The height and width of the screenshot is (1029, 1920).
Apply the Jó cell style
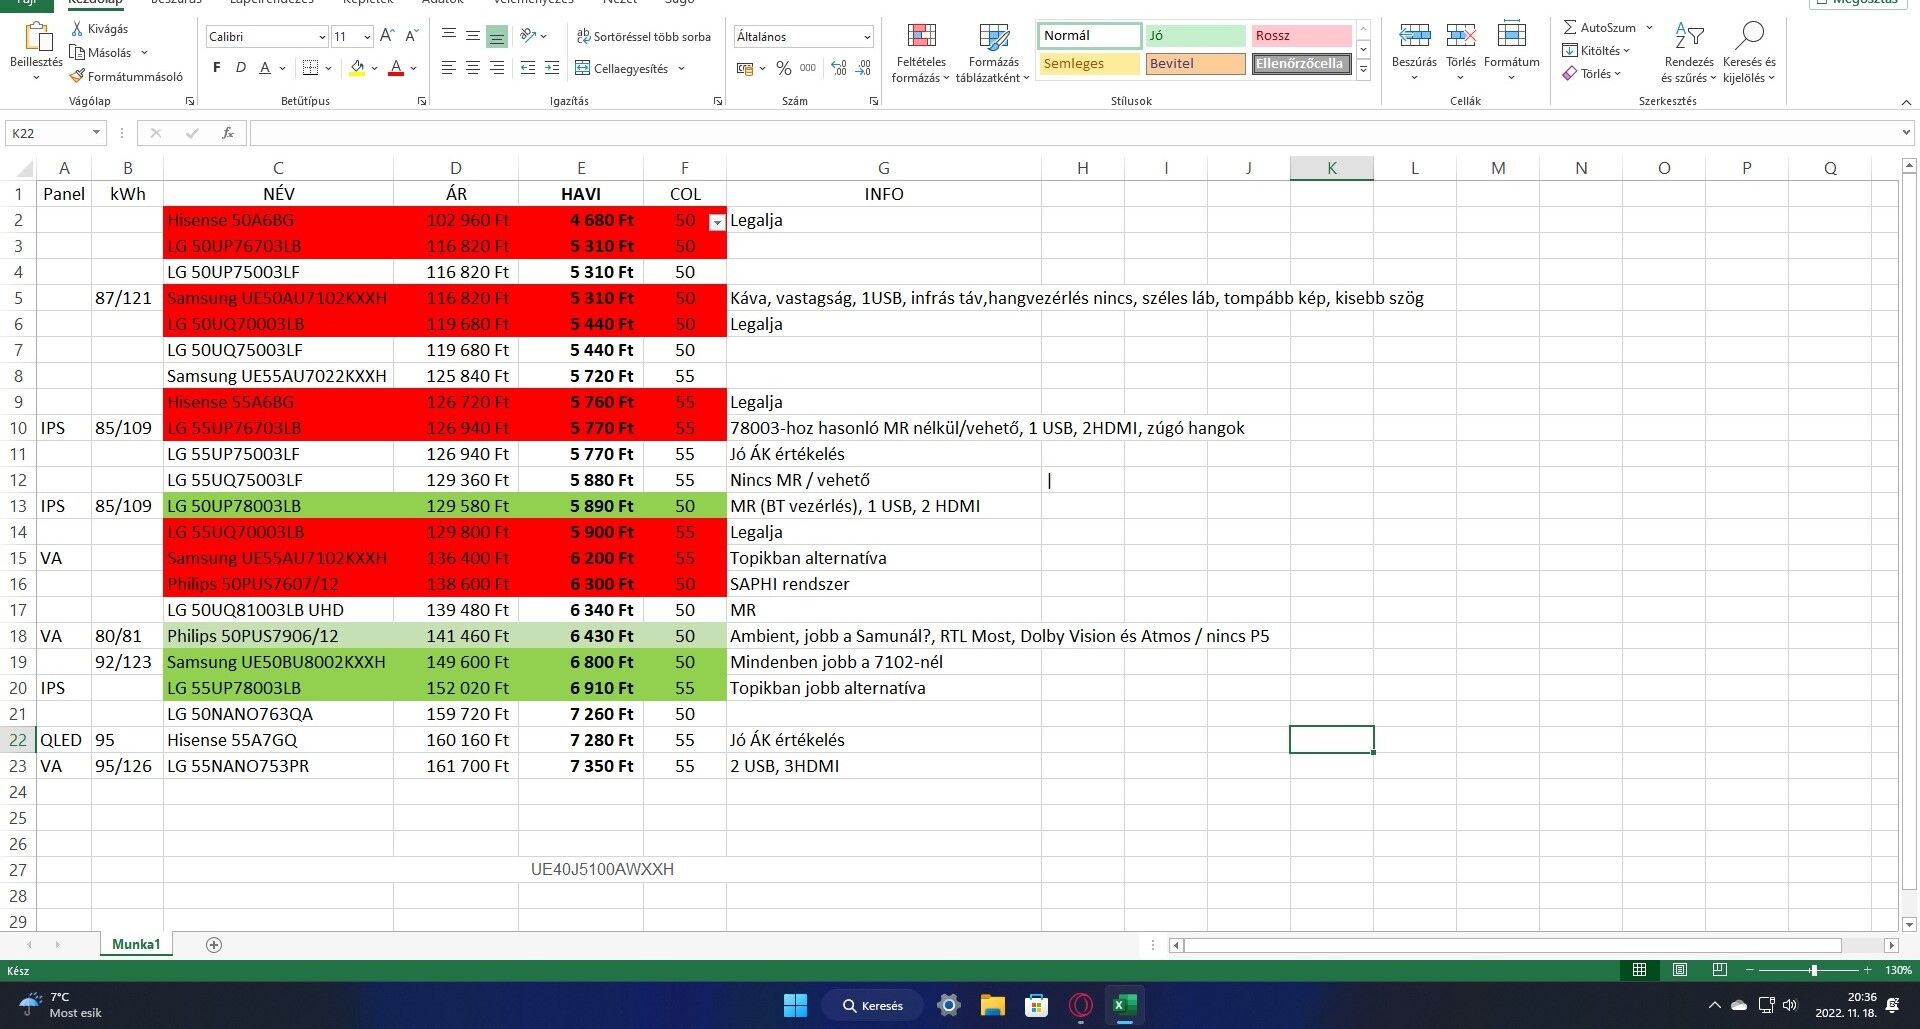coord(1195,36)
